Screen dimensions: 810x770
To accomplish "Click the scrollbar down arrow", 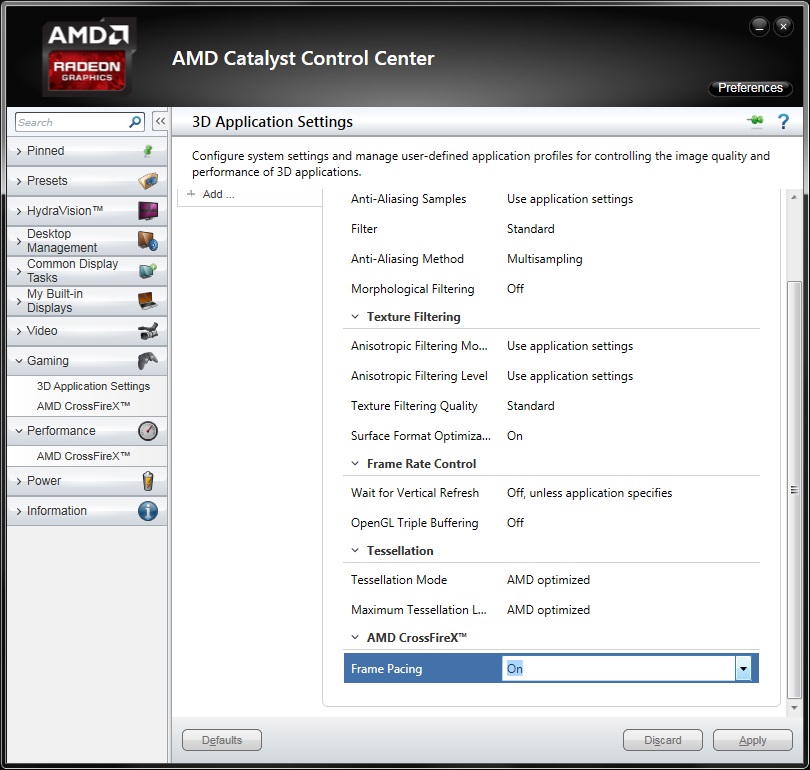I will tap(794, 708).
